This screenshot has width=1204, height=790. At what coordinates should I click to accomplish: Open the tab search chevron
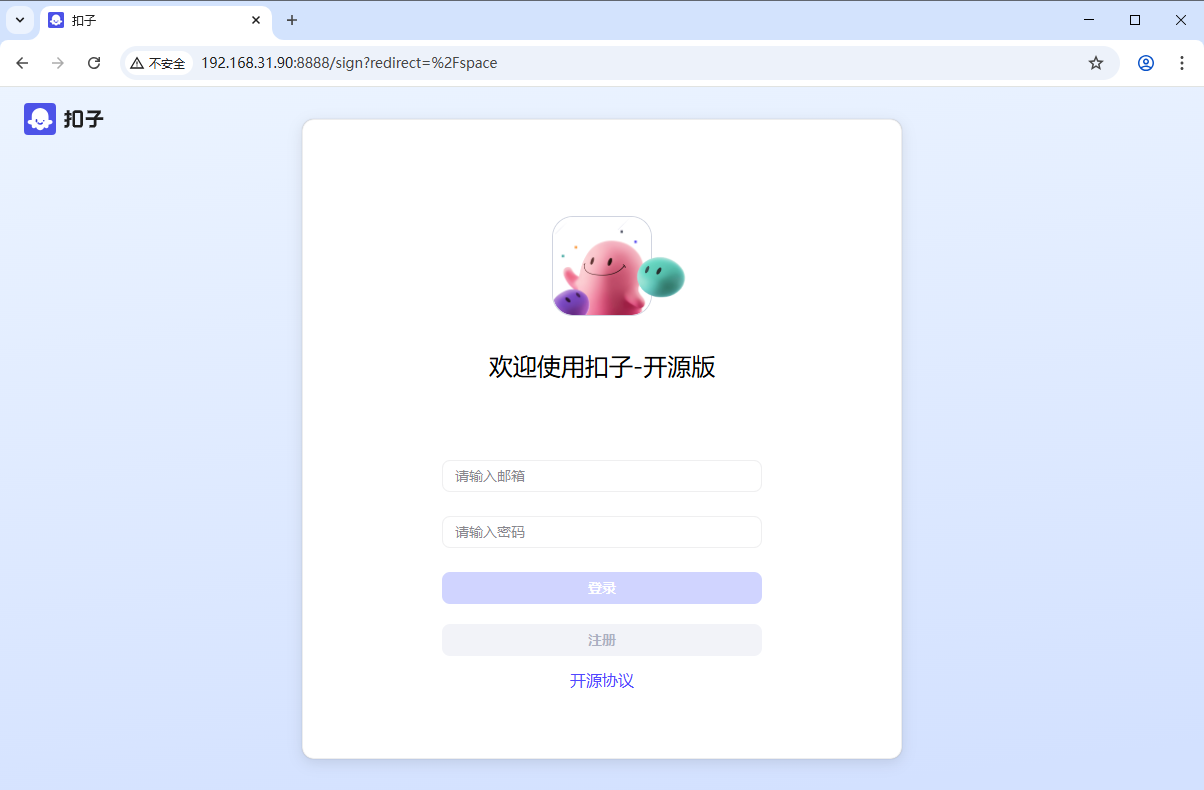pos(19,20)
